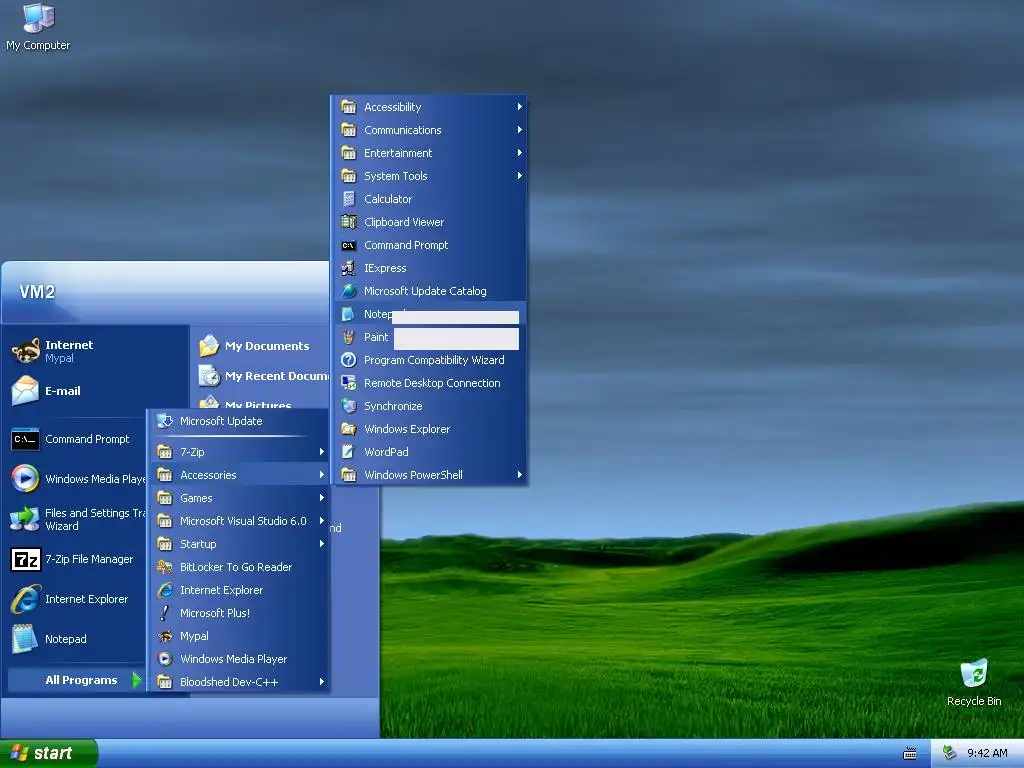Click the IExpress icon
The height and width of the screenshot is (768, 1024).
pos(349,268)
